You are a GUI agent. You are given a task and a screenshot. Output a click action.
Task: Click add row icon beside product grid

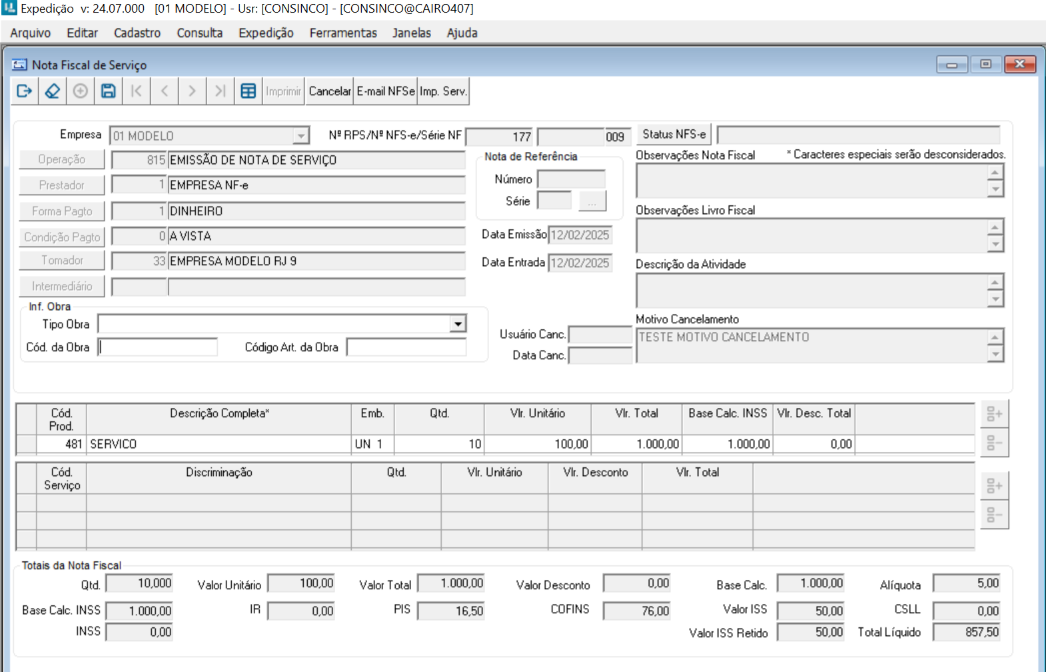(x=995, y=414)
